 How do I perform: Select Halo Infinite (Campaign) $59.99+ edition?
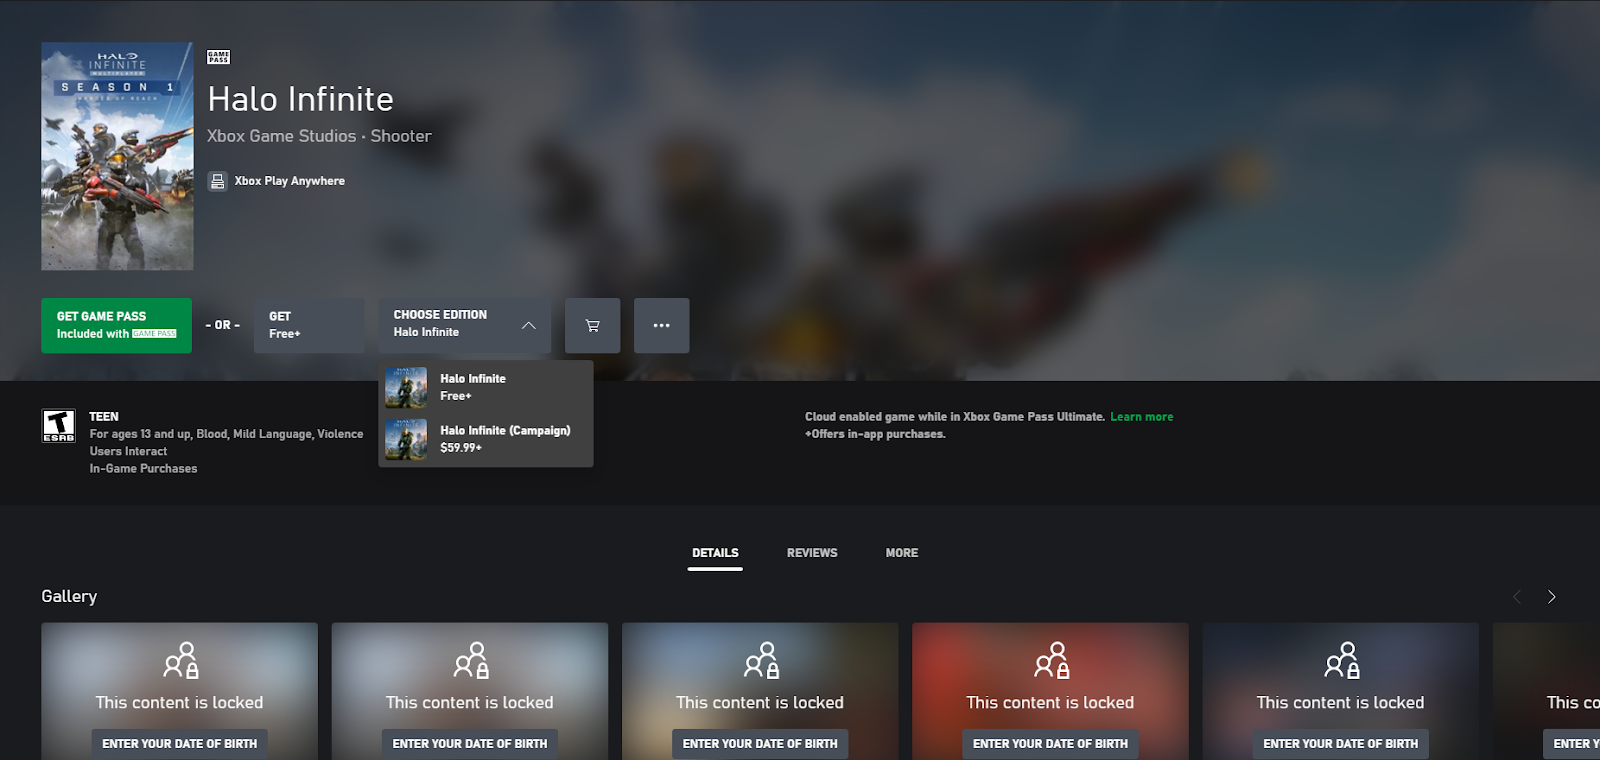point(486,439)
